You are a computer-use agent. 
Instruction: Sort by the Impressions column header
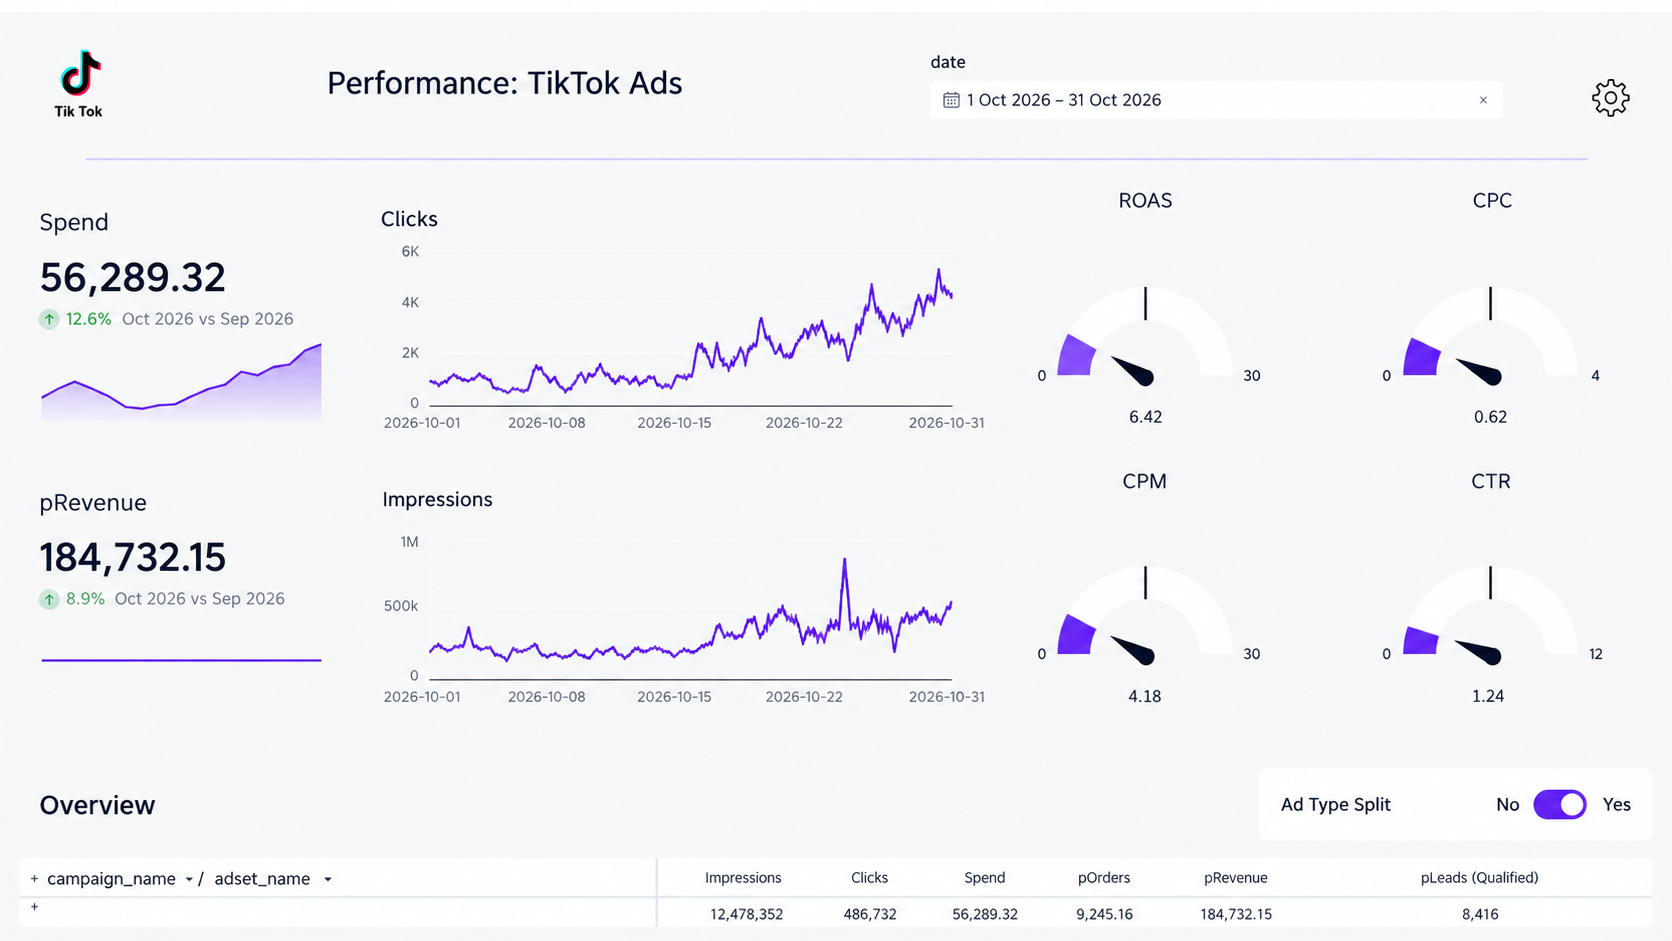pyautogui.click(x=743, y=878)
